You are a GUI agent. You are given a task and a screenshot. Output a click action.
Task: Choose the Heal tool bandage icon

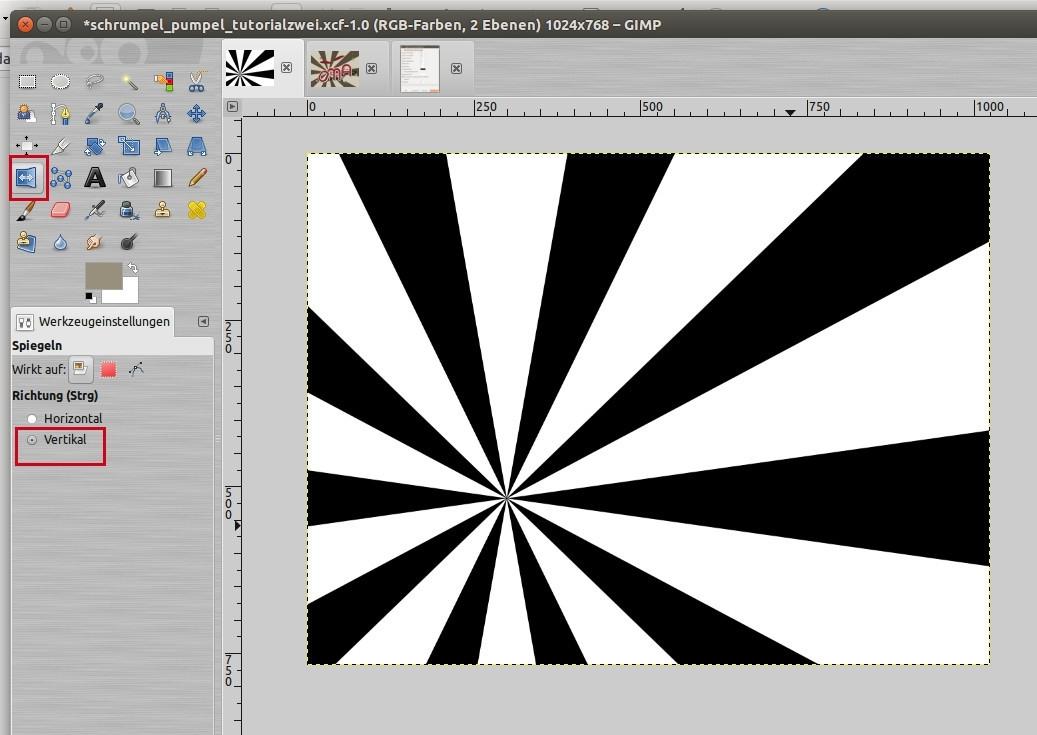tap(197, 210)
